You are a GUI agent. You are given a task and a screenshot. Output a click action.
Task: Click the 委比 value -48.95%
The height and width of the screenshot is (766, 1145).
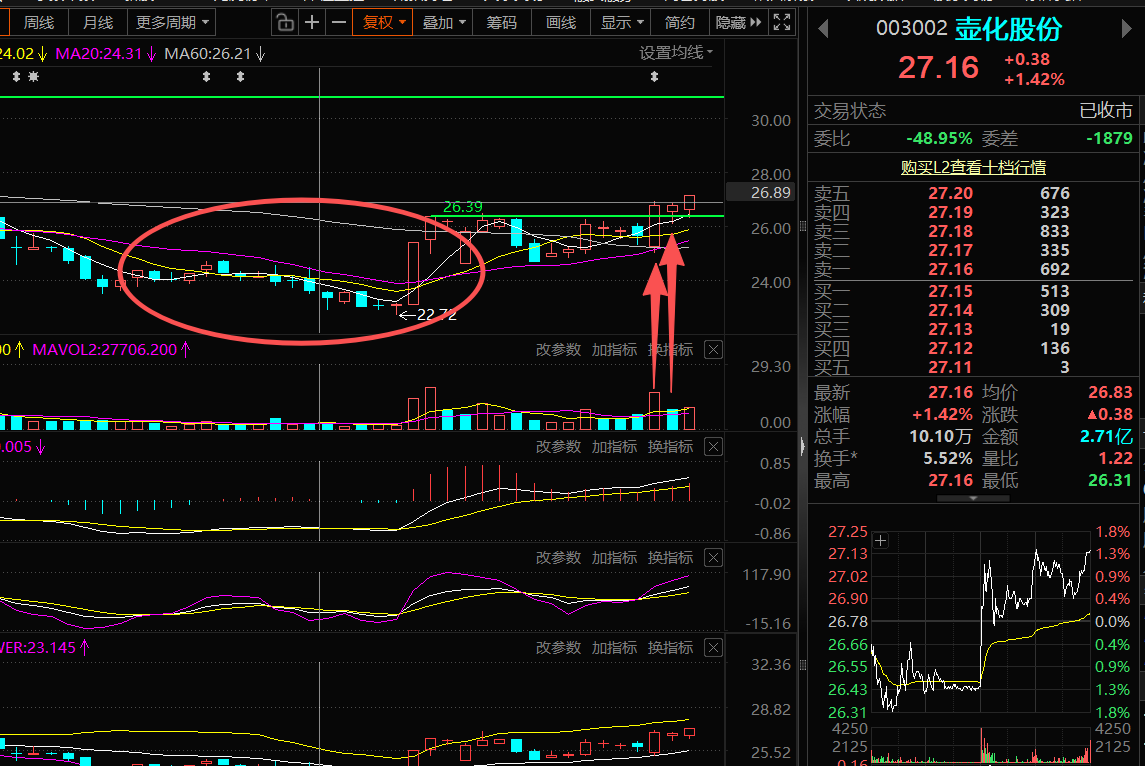(x=939, y=139)
